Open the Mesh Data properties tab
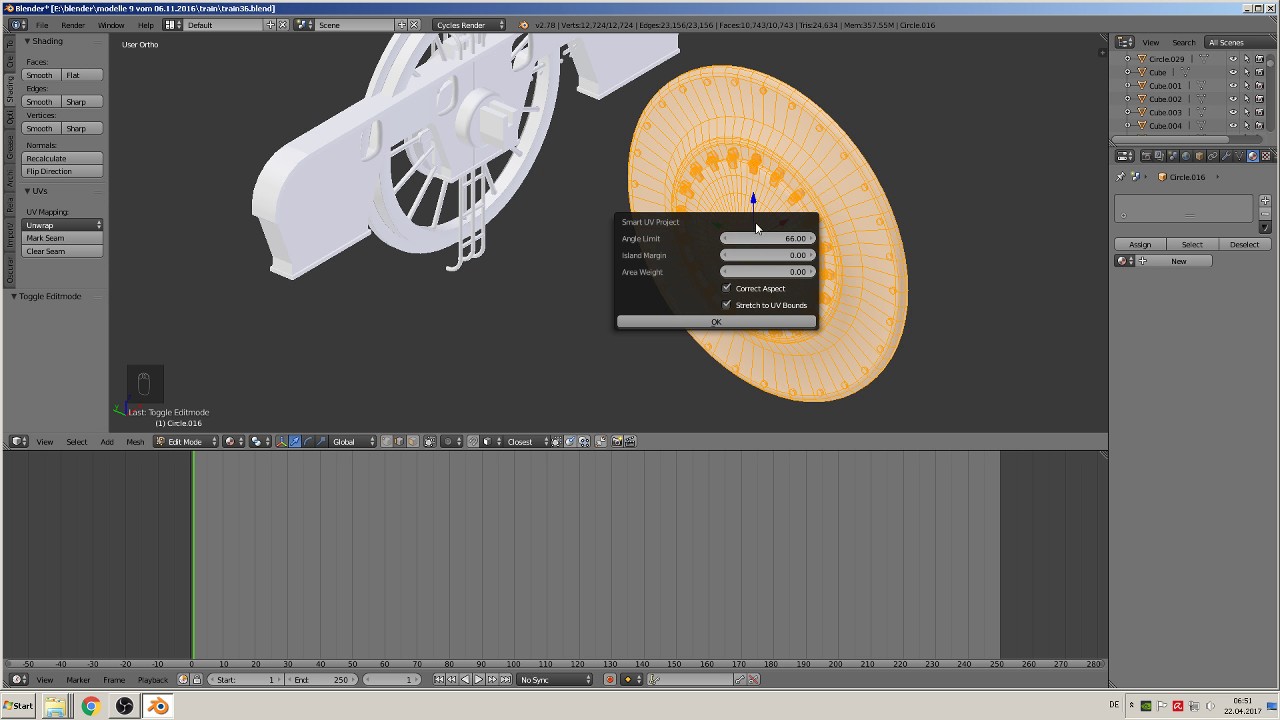Screen dimensions: 1280x720 tap(1239, 156)
